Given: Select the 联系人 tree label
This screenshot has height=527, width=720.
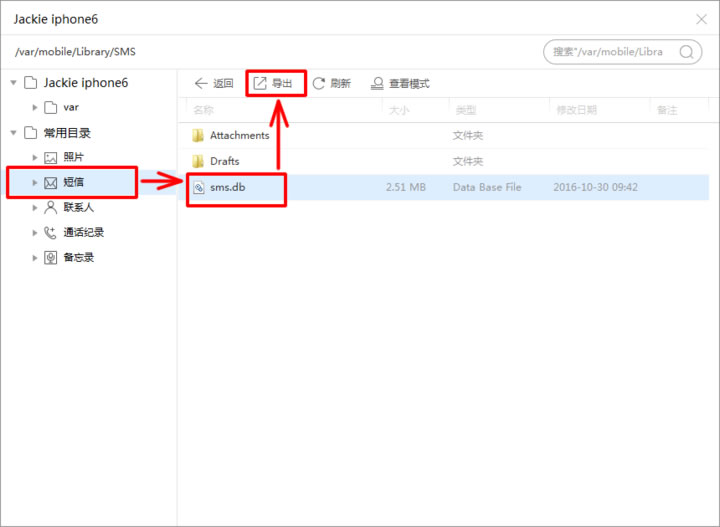Looking at the screenshot, I should tap(79, 207).
